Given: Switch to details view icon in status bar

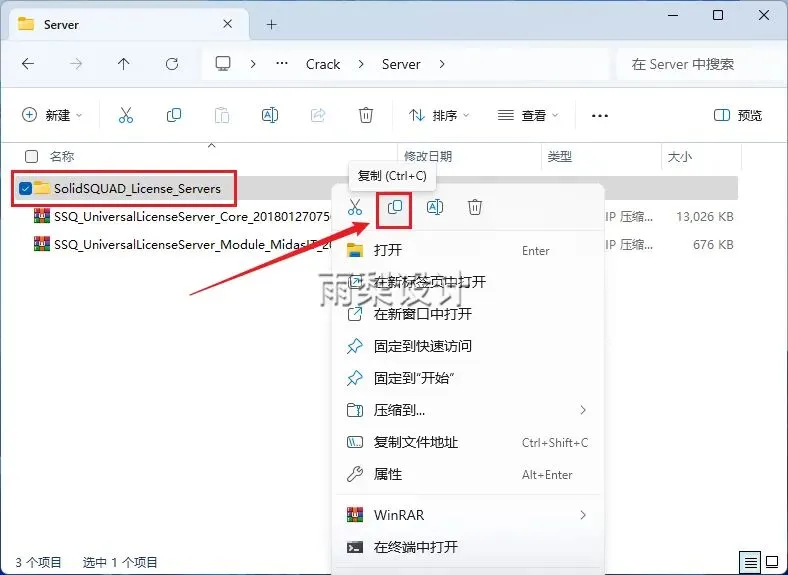Looking at the screenshot, I should point(750,562).
